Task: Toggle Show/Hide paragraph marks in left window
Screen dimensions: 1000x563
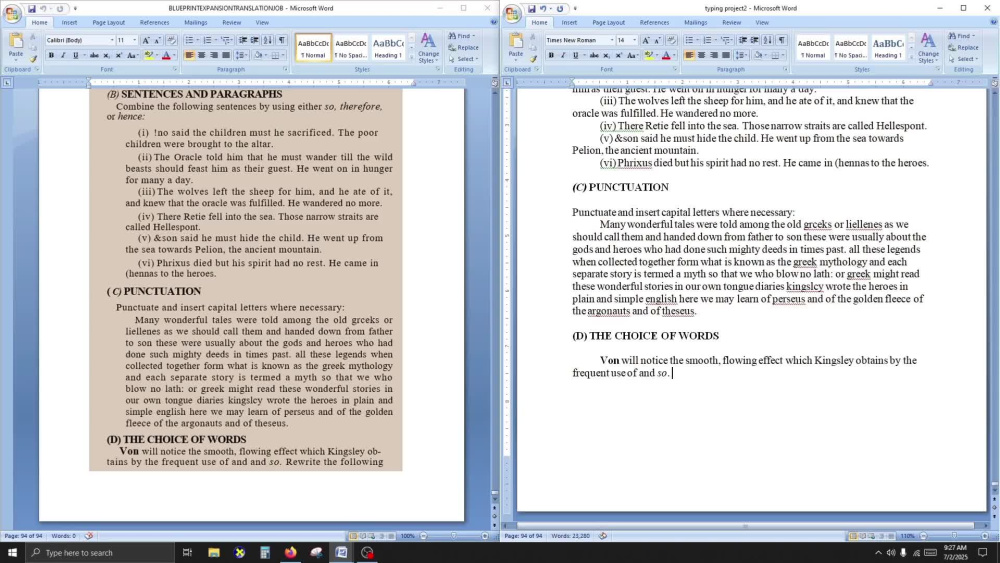Action: coord(281,40)
